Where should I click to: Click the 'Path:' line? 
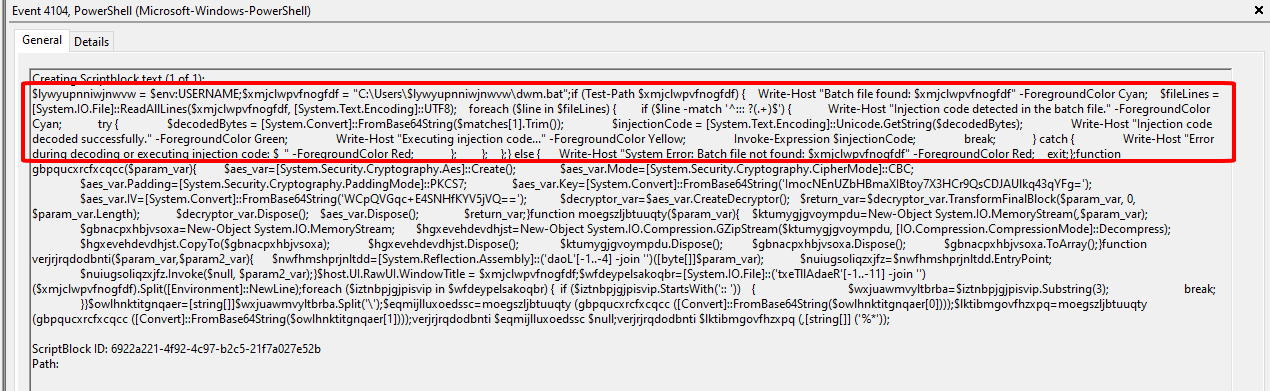pyautogui.click(x=45, y=363)
